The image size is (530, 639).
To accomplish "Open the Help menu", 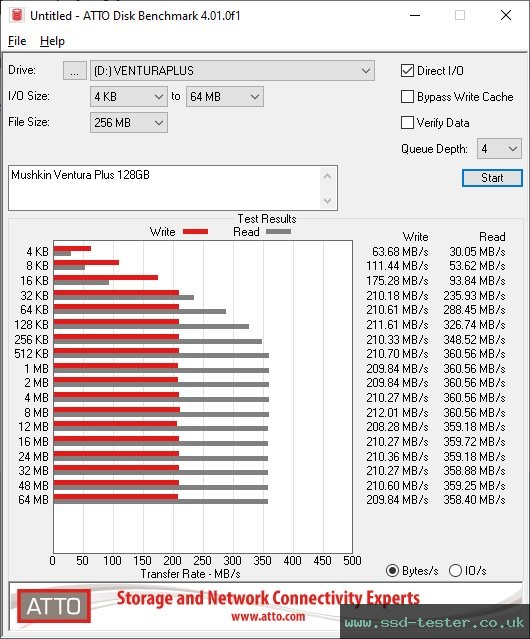I will point(52,41).
